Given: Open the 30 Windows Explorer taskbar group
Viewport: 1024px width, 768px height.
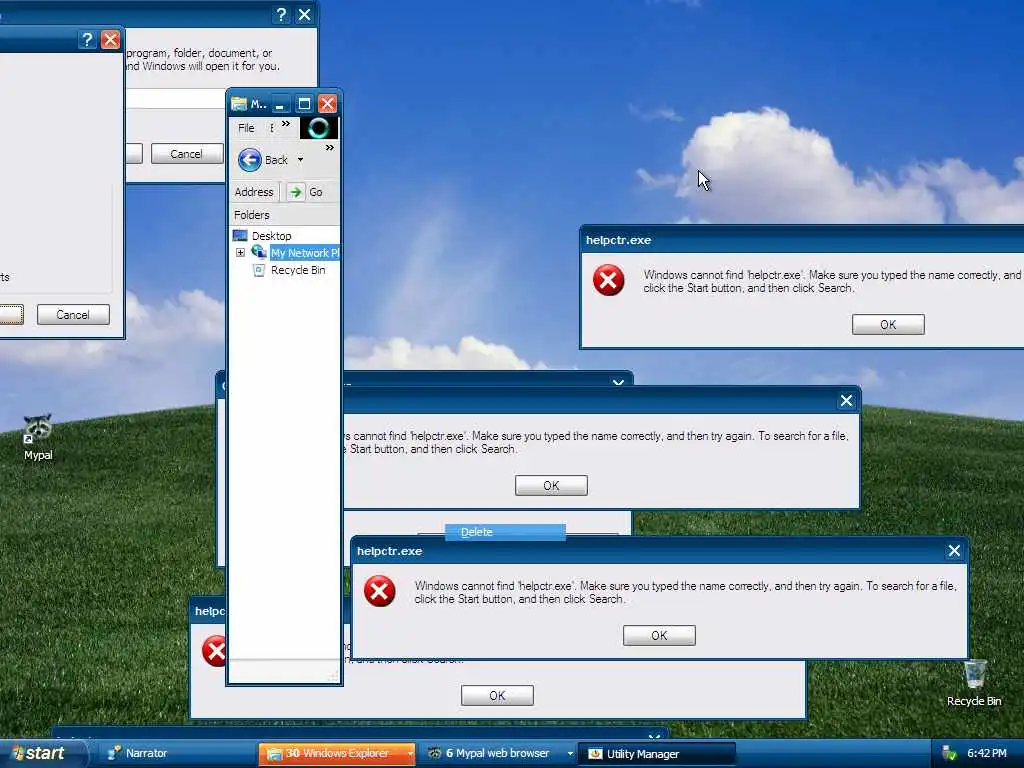Looking at the screenshot, I should 337,754.
